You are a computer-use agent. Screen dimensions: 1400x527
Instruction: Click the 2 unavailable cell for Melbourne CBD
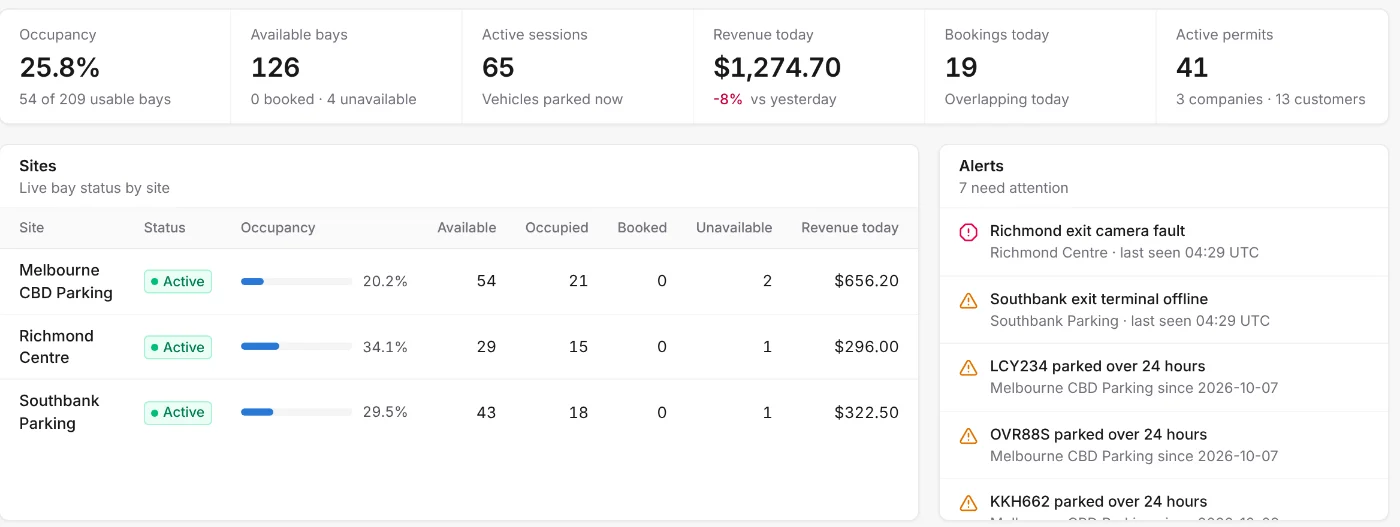click(767, 281)
